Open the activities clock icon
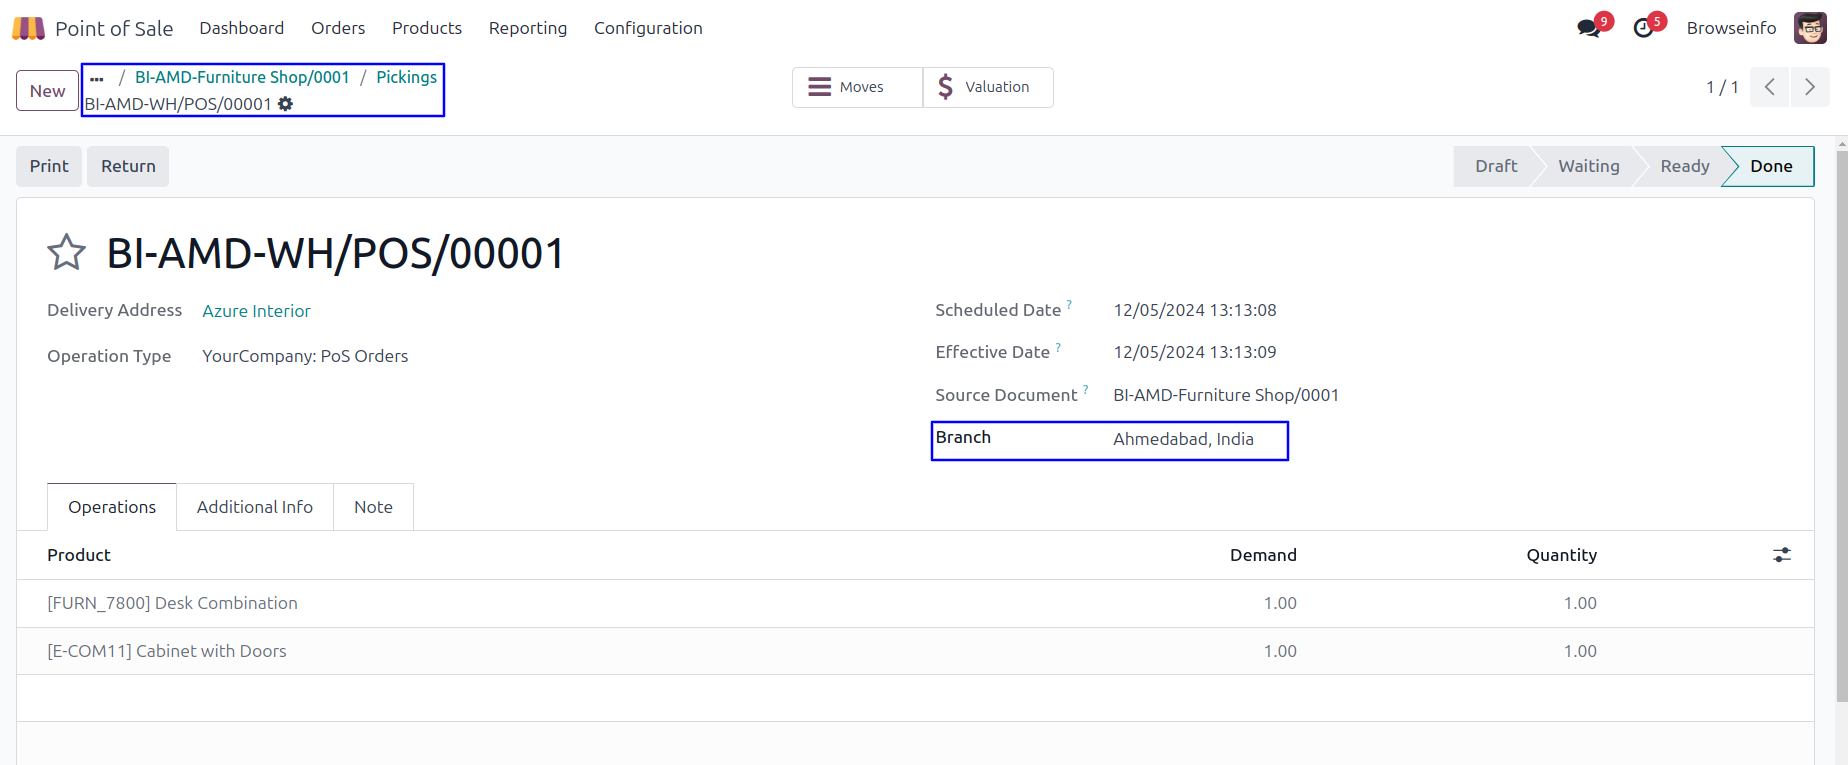This screenshot has height=765, width=1848. pyautogui.click(x=1643, y=28)
